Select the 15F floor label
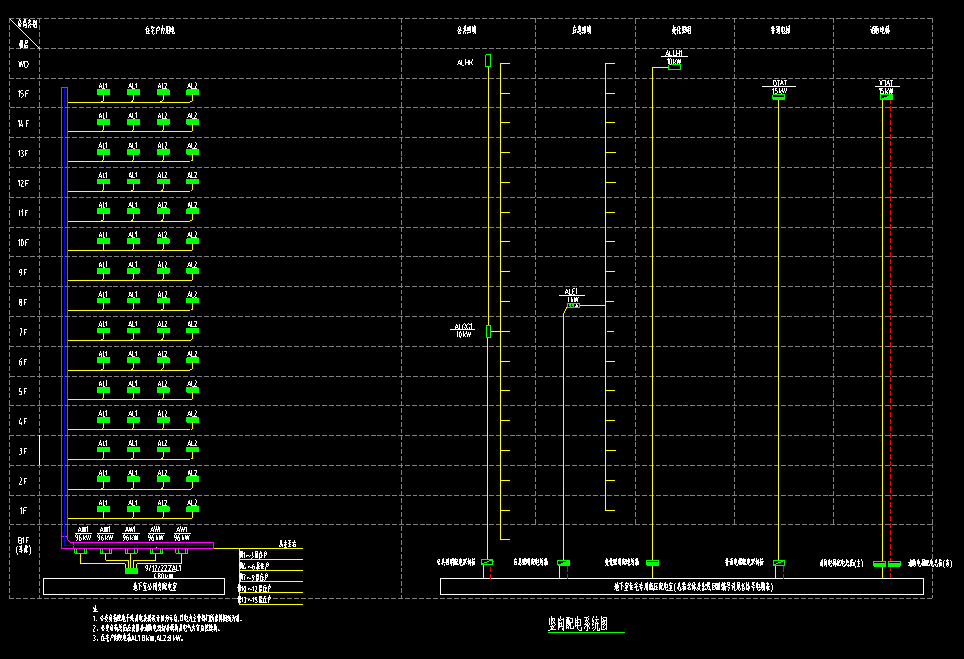 [x=23, y=94]
